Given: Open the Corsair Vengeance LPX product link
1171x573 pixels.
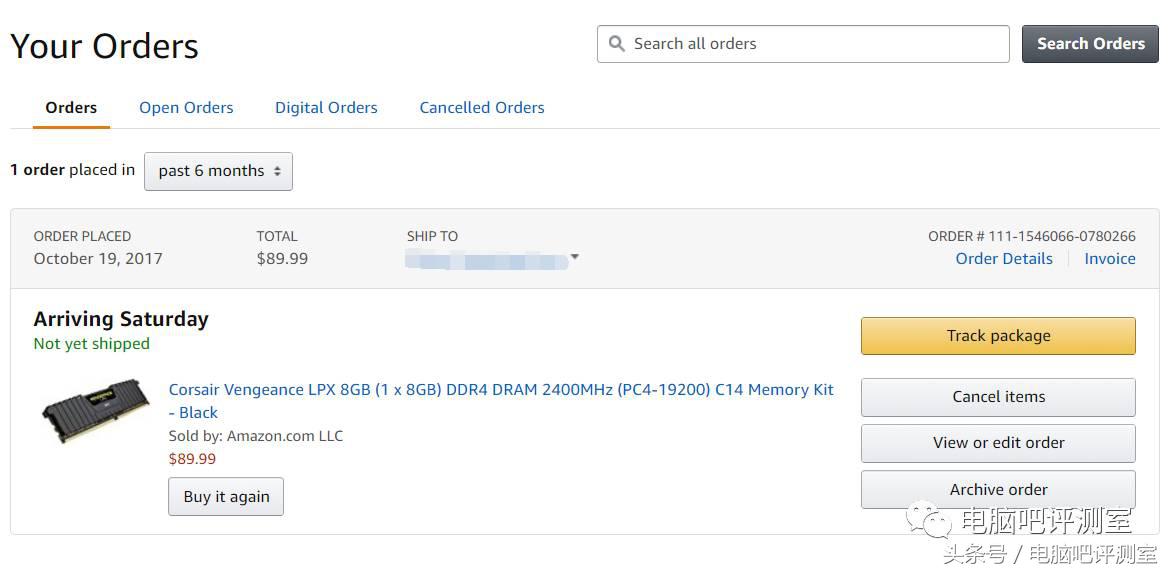Looking at the screenshot, I should [x=500, y=390].
